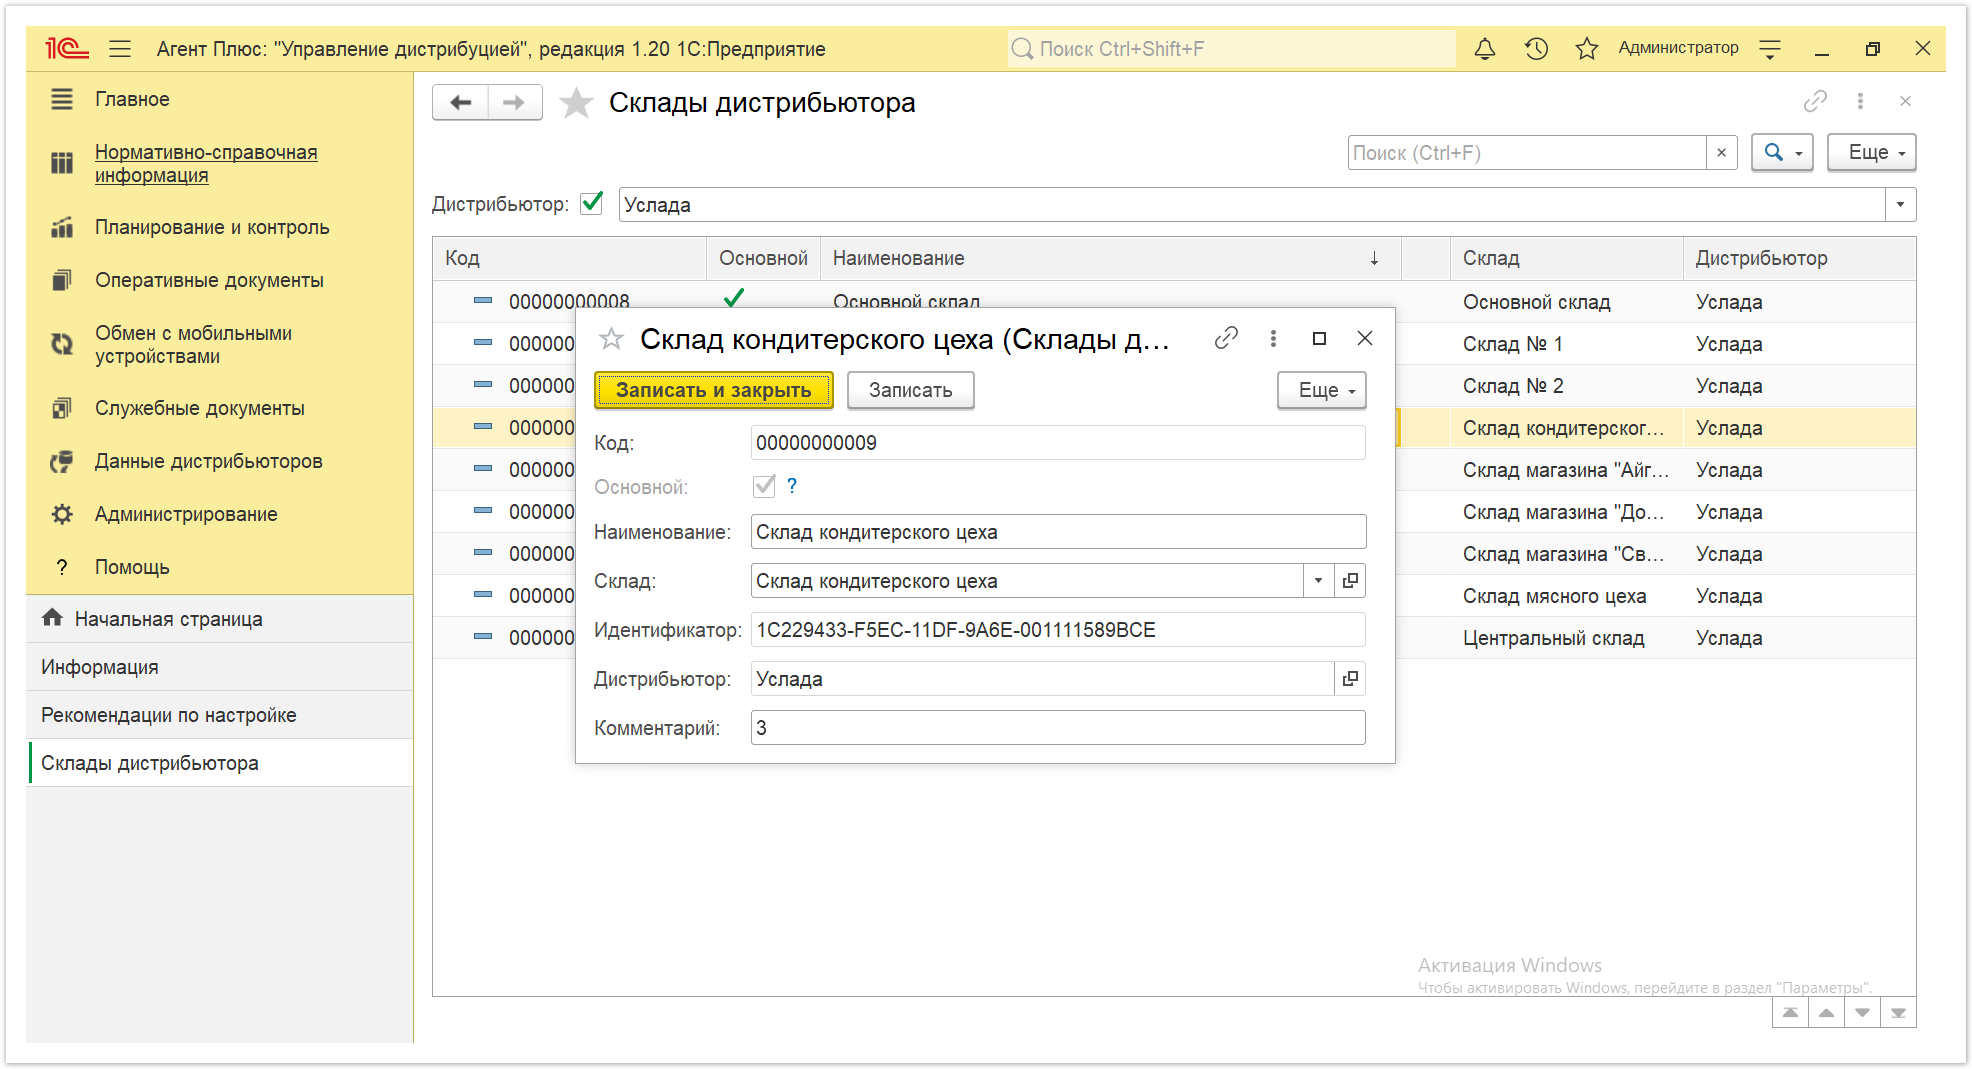Switch to Рекомендации по настройке tab
Screen dimensions: 1972x1069
(x=220, y=715)
